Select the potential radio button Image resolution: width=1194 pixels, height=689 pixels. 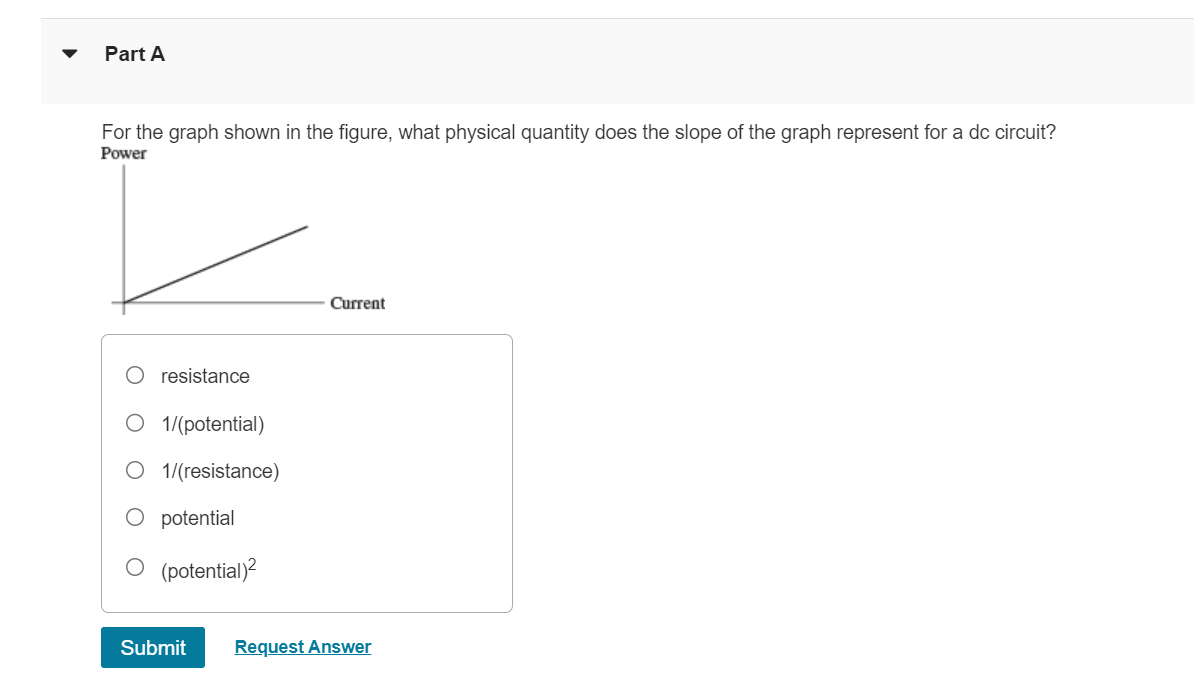[135, 517]
